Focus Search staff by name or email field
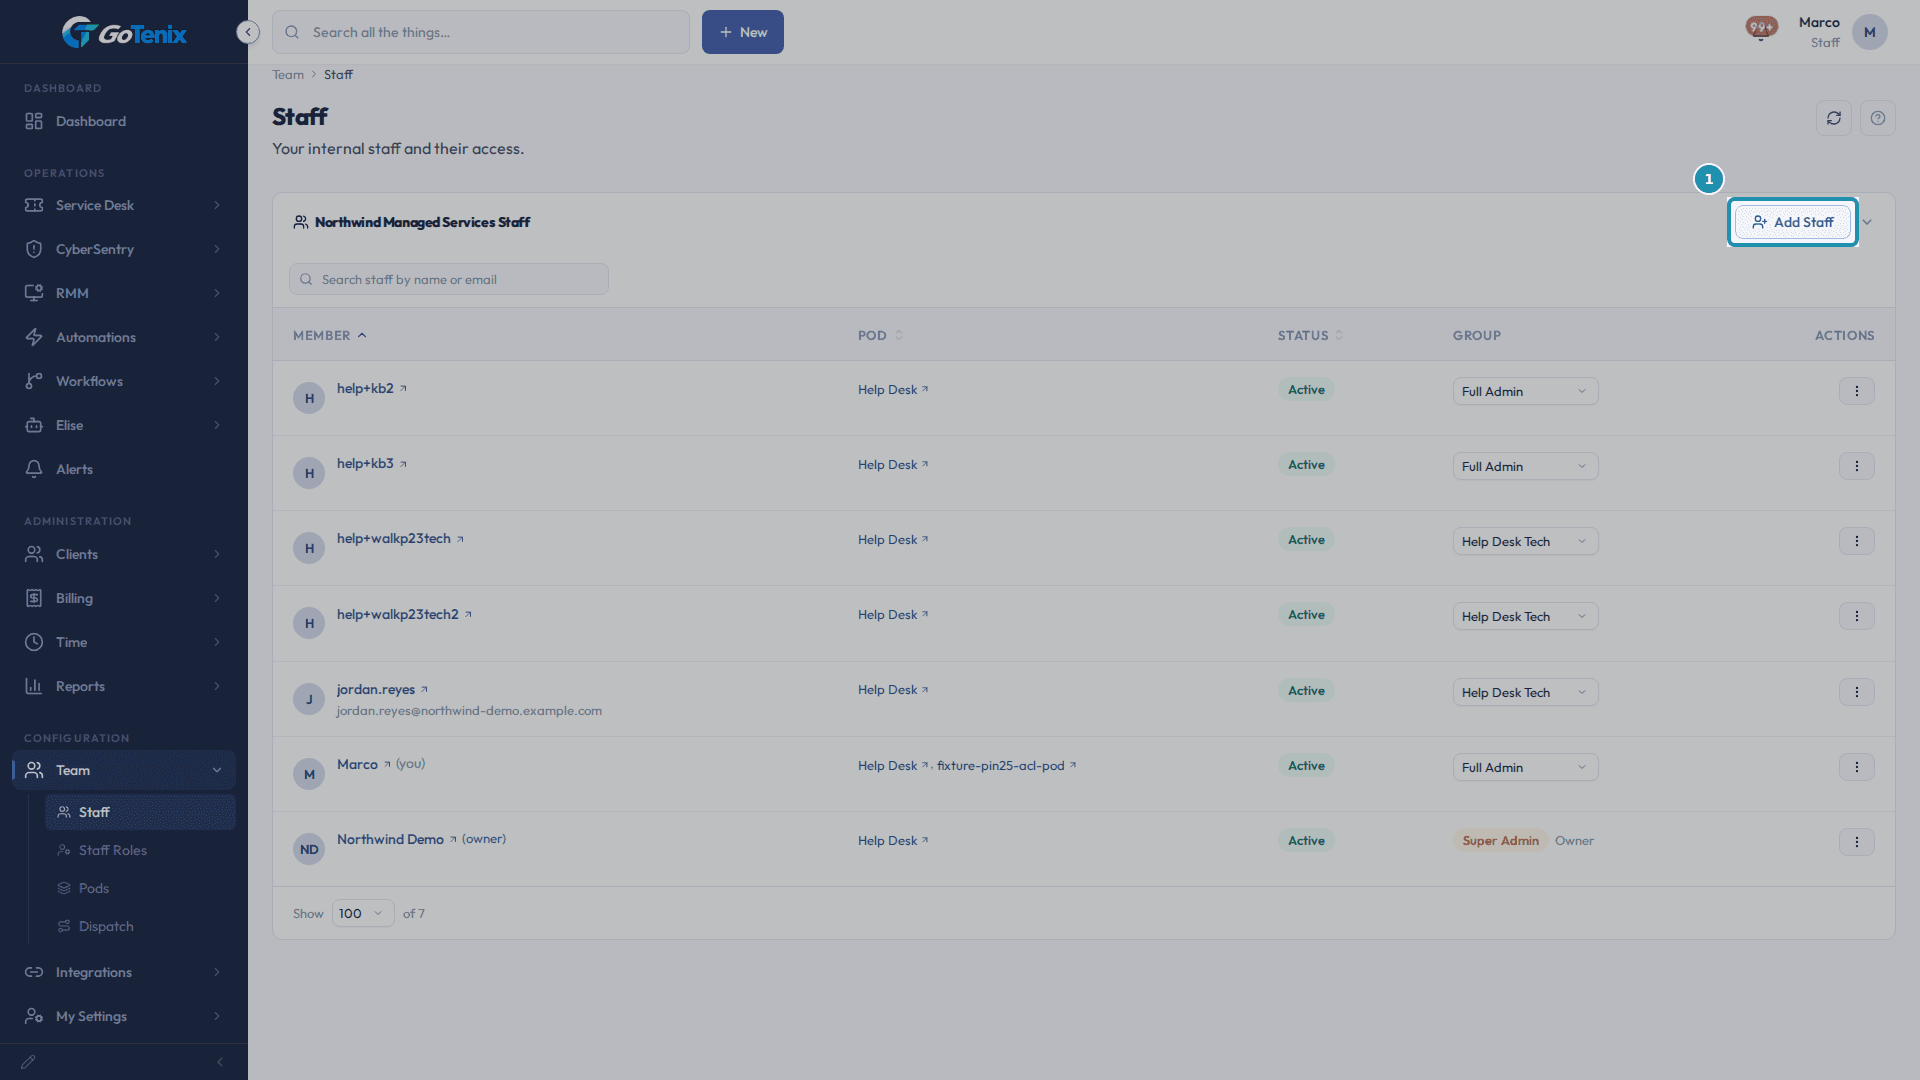 [x=449, y=279]
